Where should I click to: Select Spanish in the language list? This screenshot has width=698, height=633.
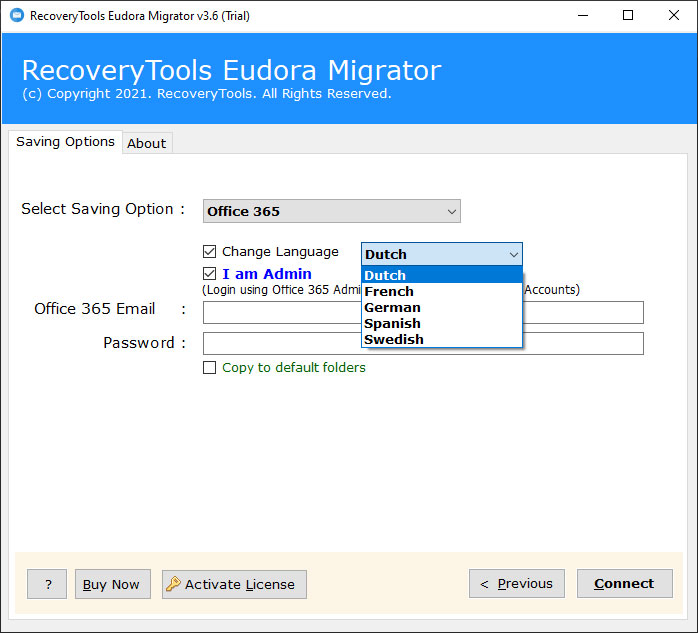(x=442, y=323)
